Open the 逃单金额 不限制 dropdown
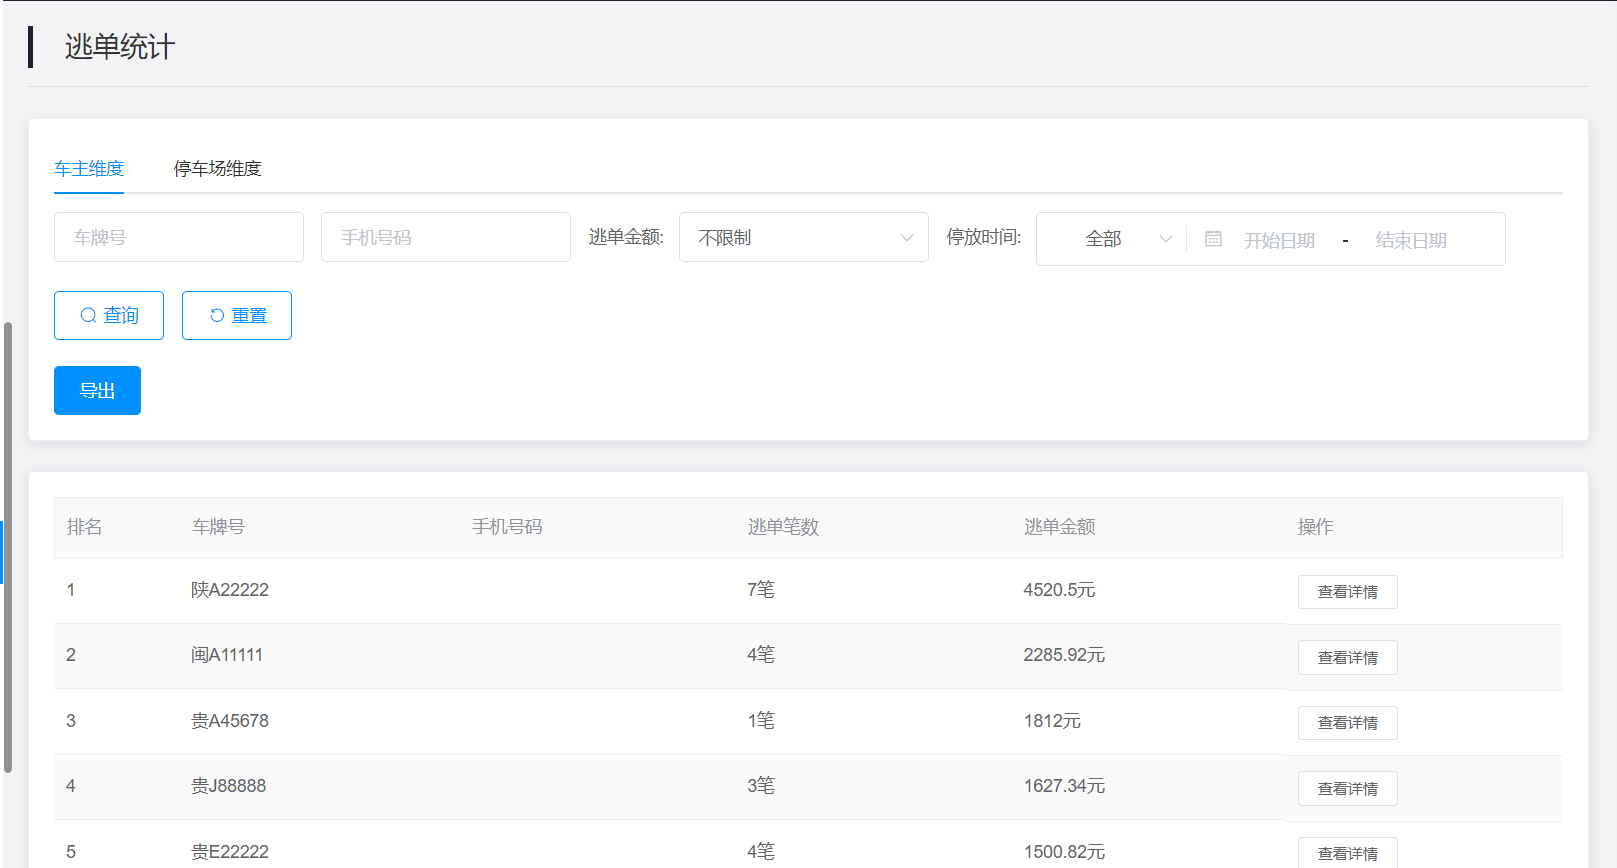This screenshot has height=868, width=1617. click(803, 238)
